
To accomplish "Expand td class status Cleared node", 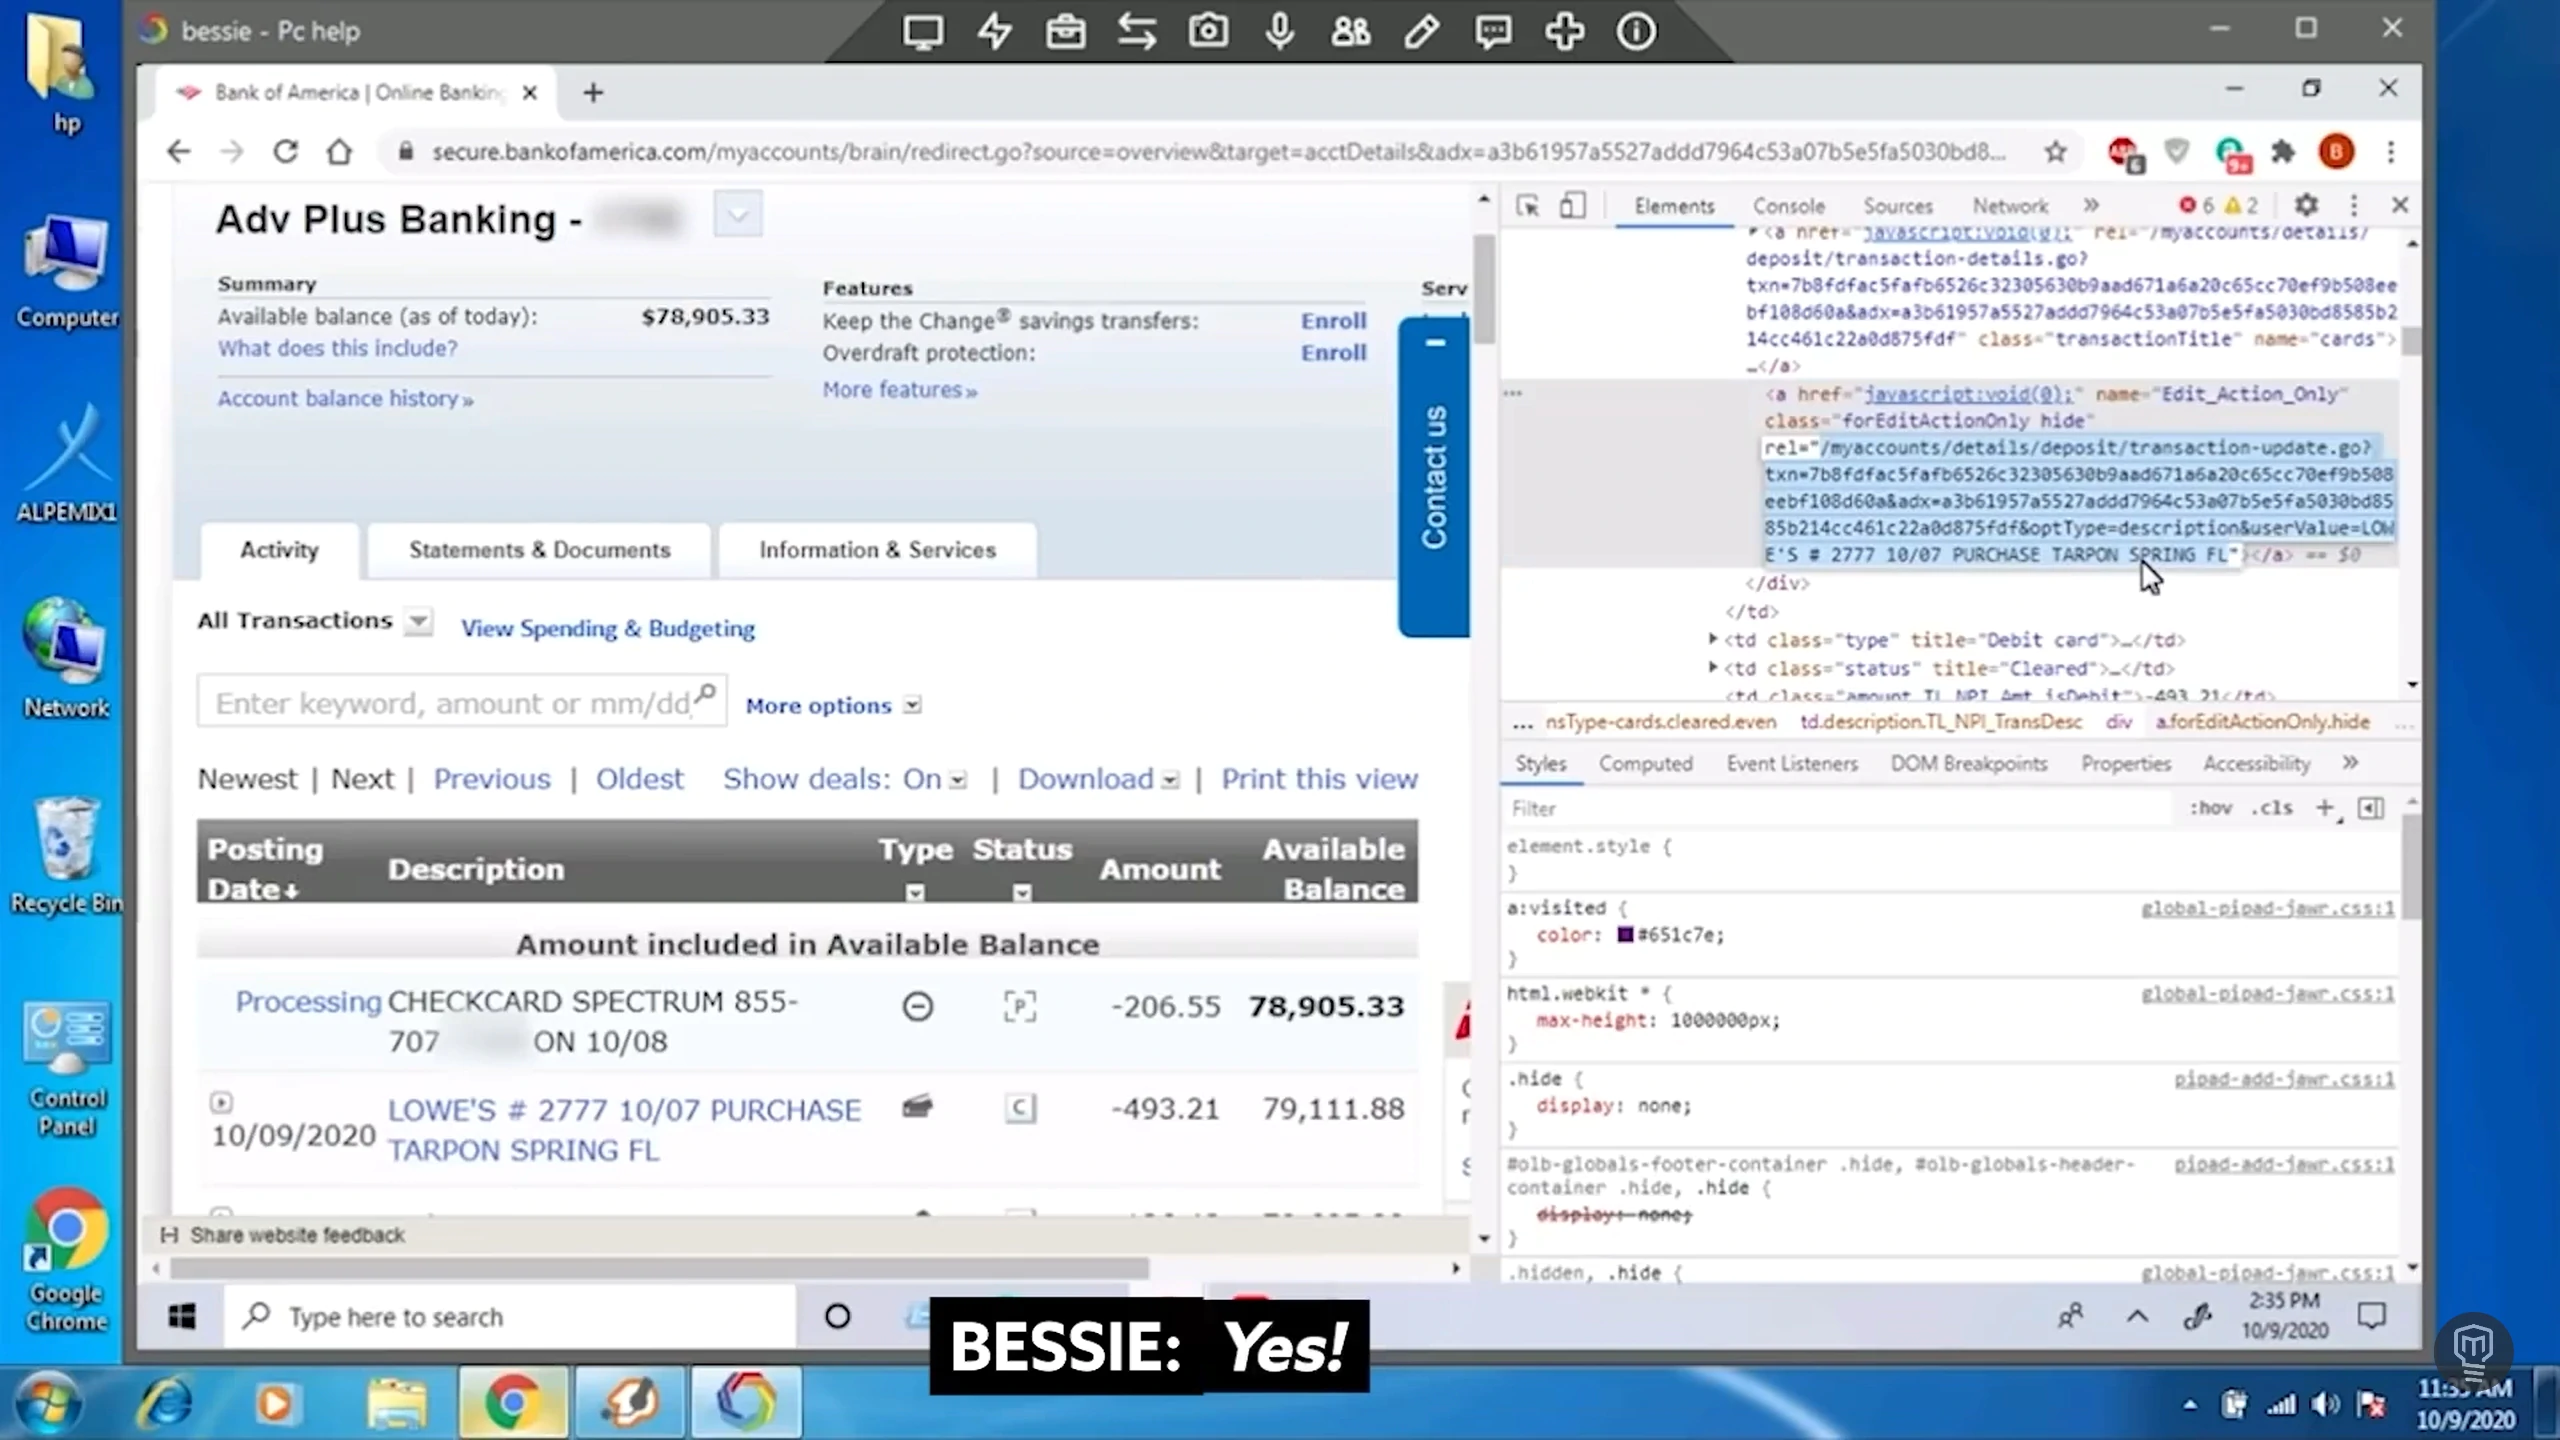I will coord(1713,668).
